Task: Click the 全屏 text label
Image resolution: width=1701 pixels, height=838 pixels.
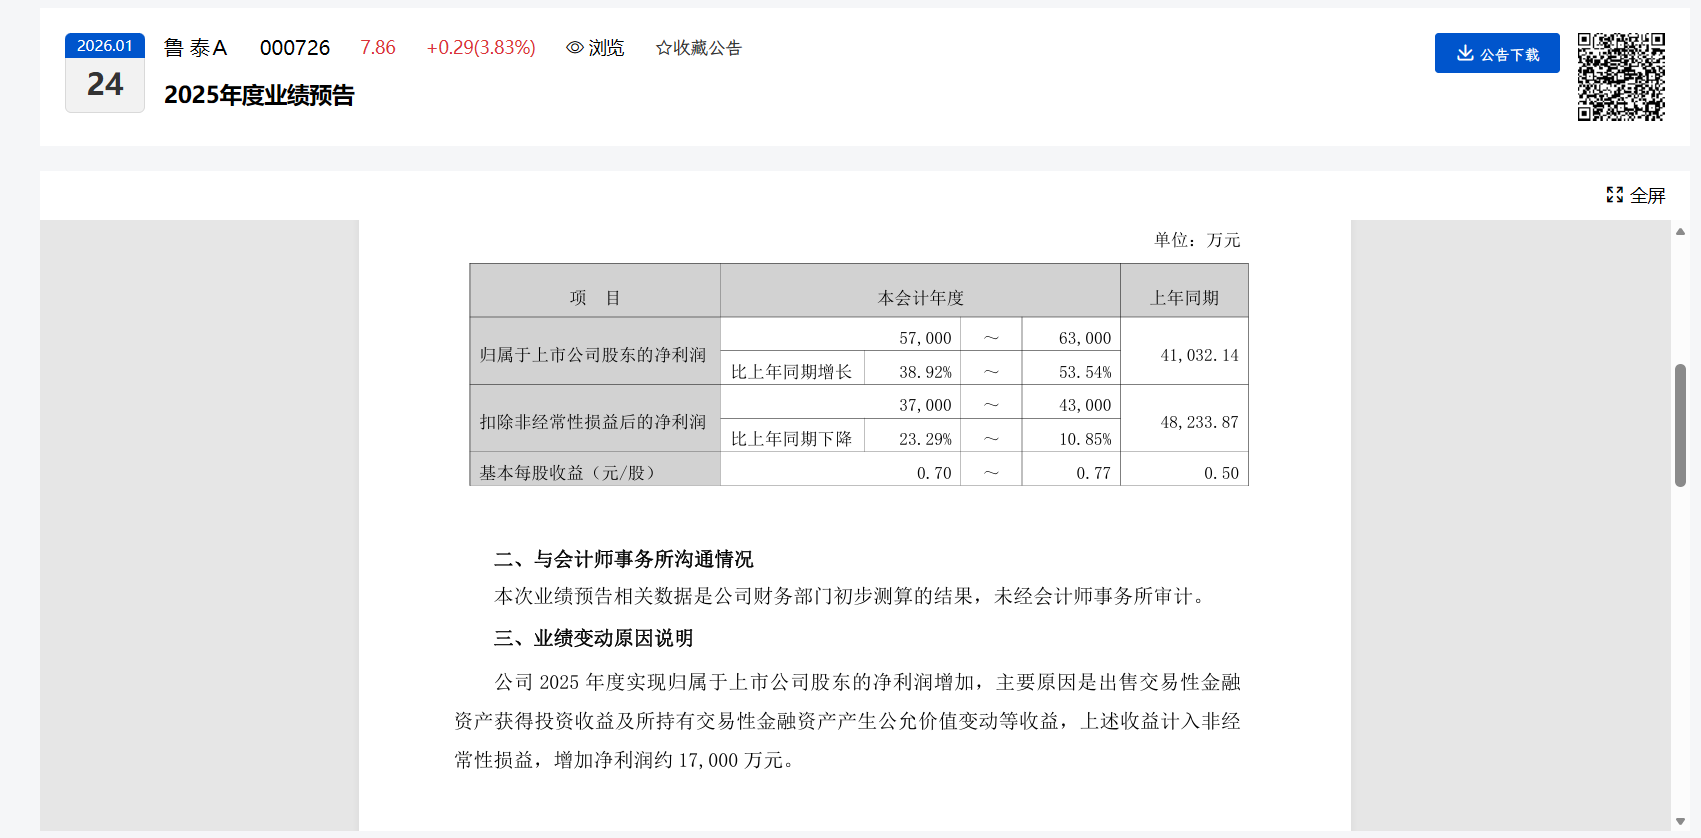Action: [1647, 196]
